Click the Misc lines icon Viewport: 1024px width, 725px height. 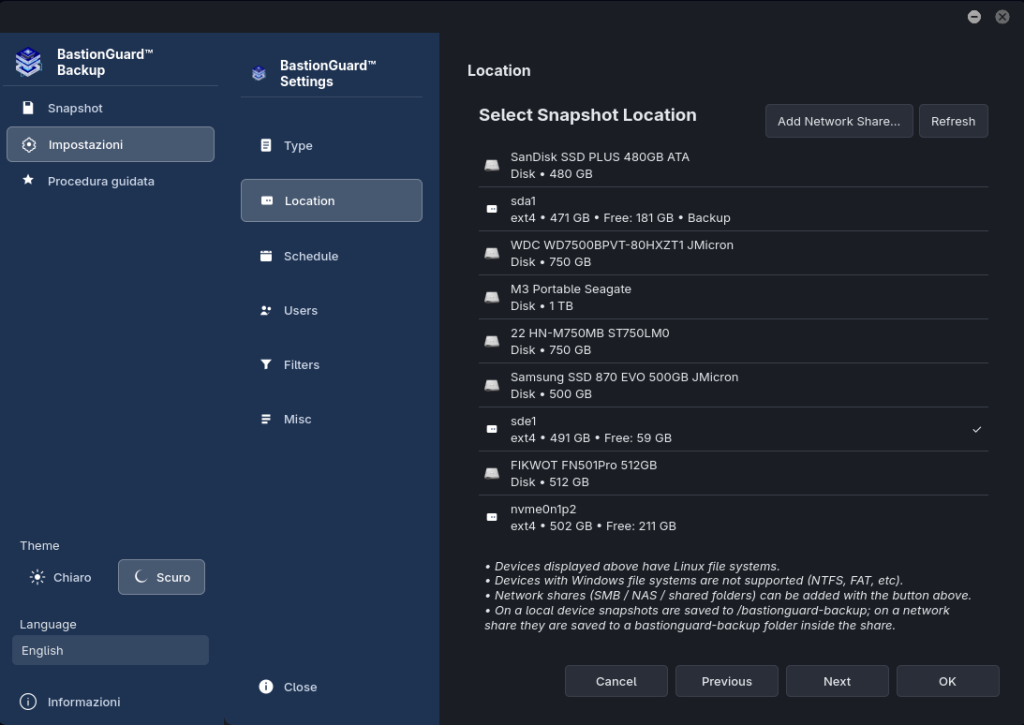pos(266,419)
